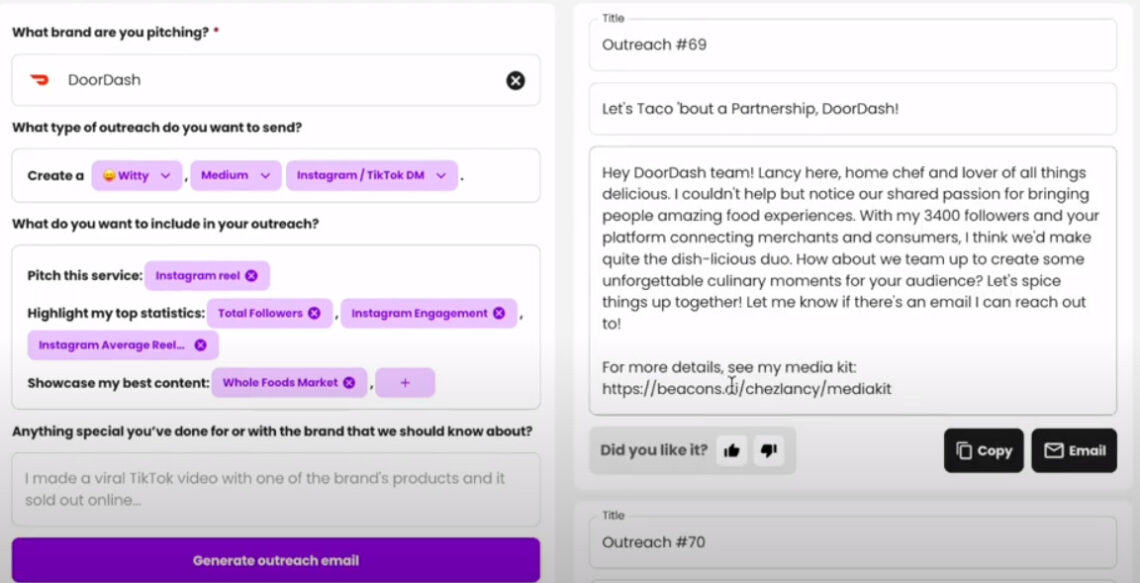Image resolution: width=1140 pixels, height=583 pixels.
Task: Edit the Outreach #69 title field
Action: point(850,43)
